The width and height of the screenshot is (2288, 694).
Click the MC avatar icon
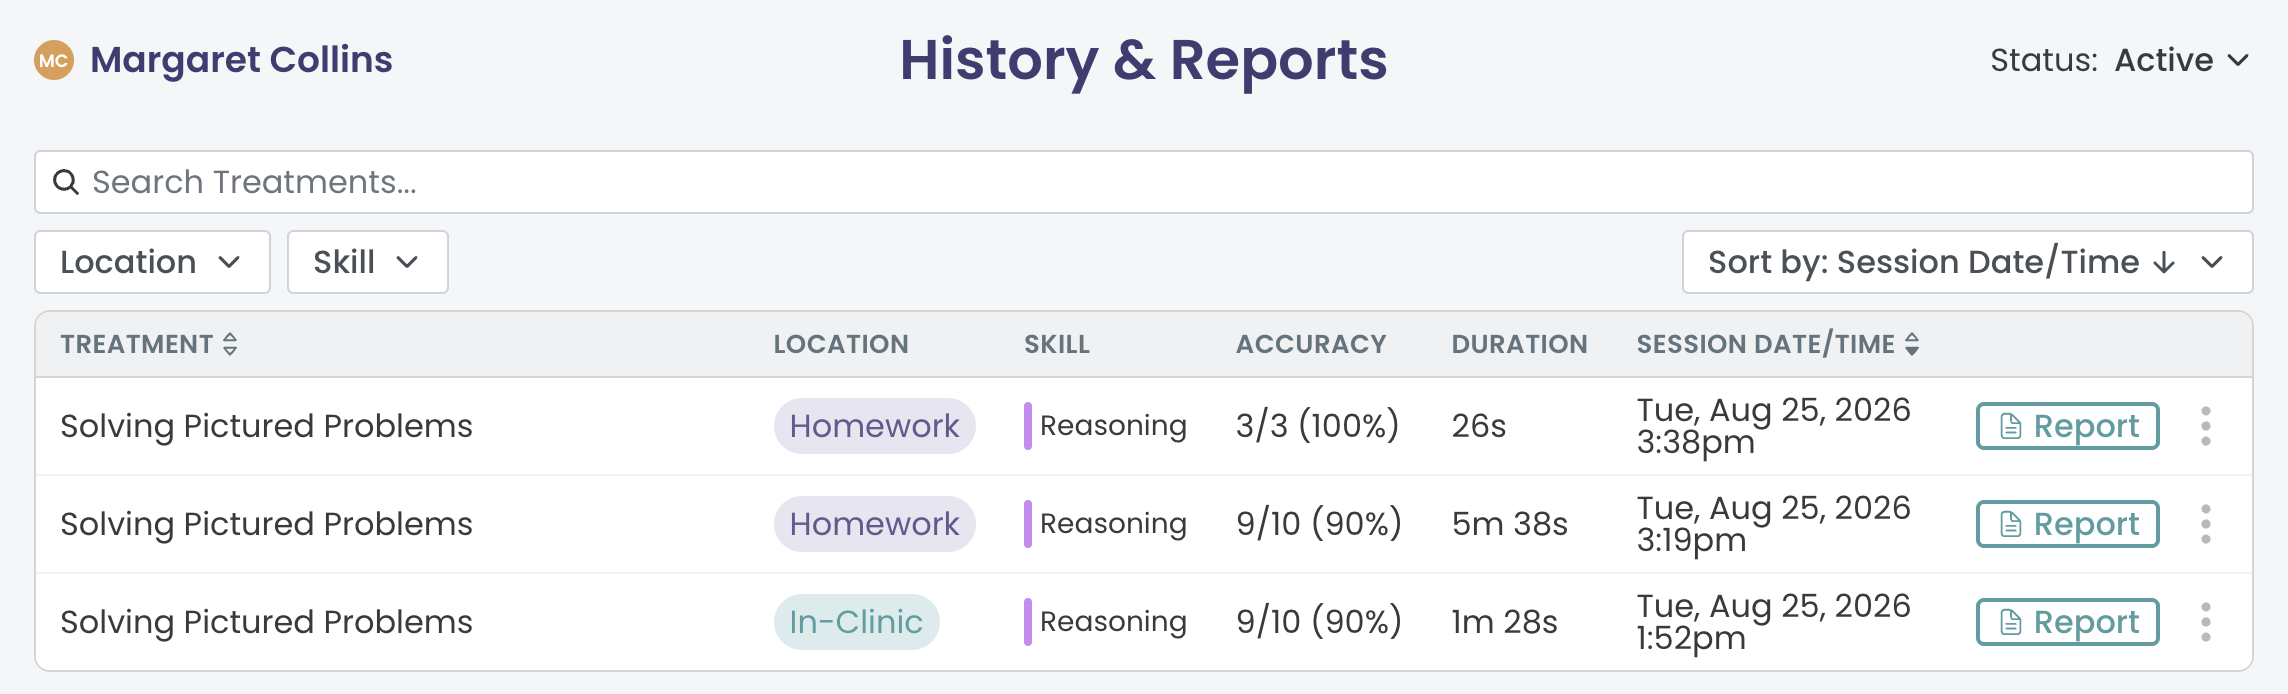pos(54,60)
